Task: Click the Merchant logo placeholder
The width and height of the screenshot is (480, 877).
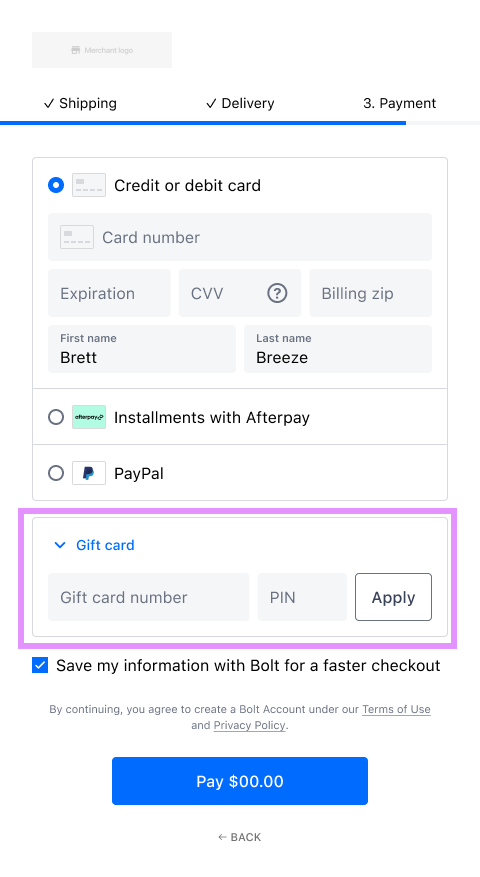Action: [102, 50]
